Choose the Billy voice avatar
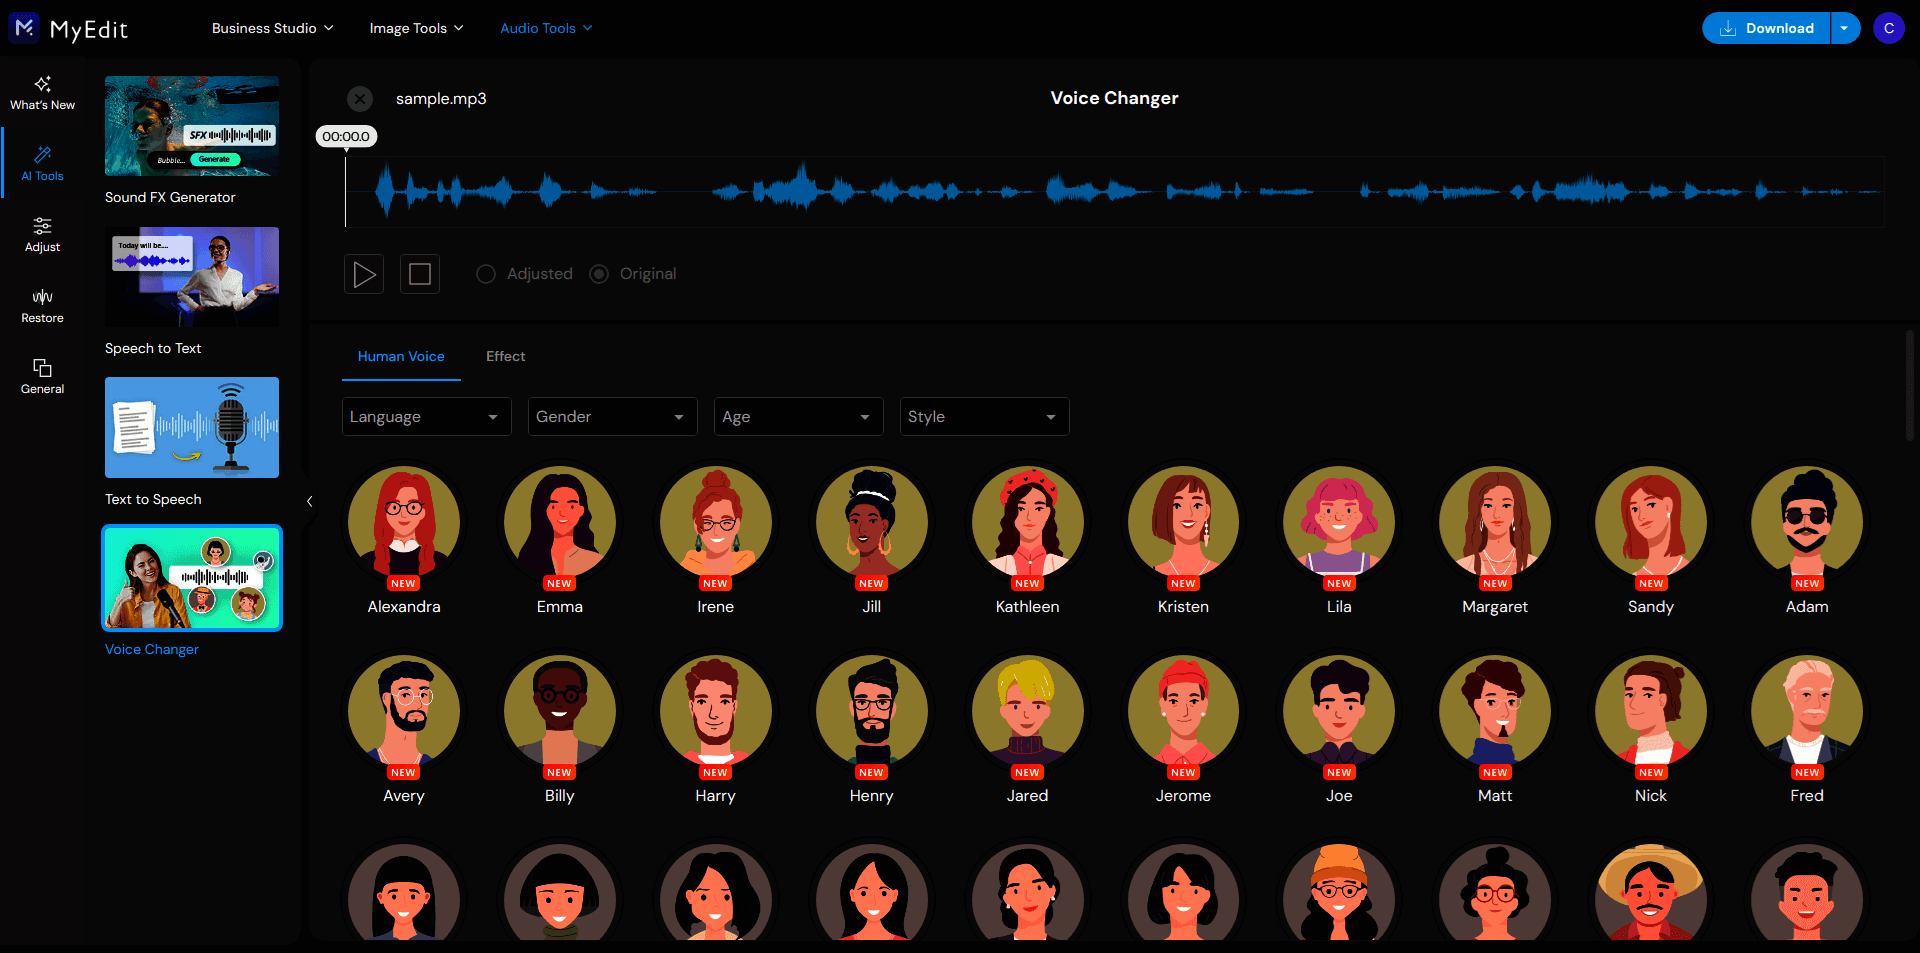Image resolution: width=1920 pixels, height=953 pixels. pos(560,711)
